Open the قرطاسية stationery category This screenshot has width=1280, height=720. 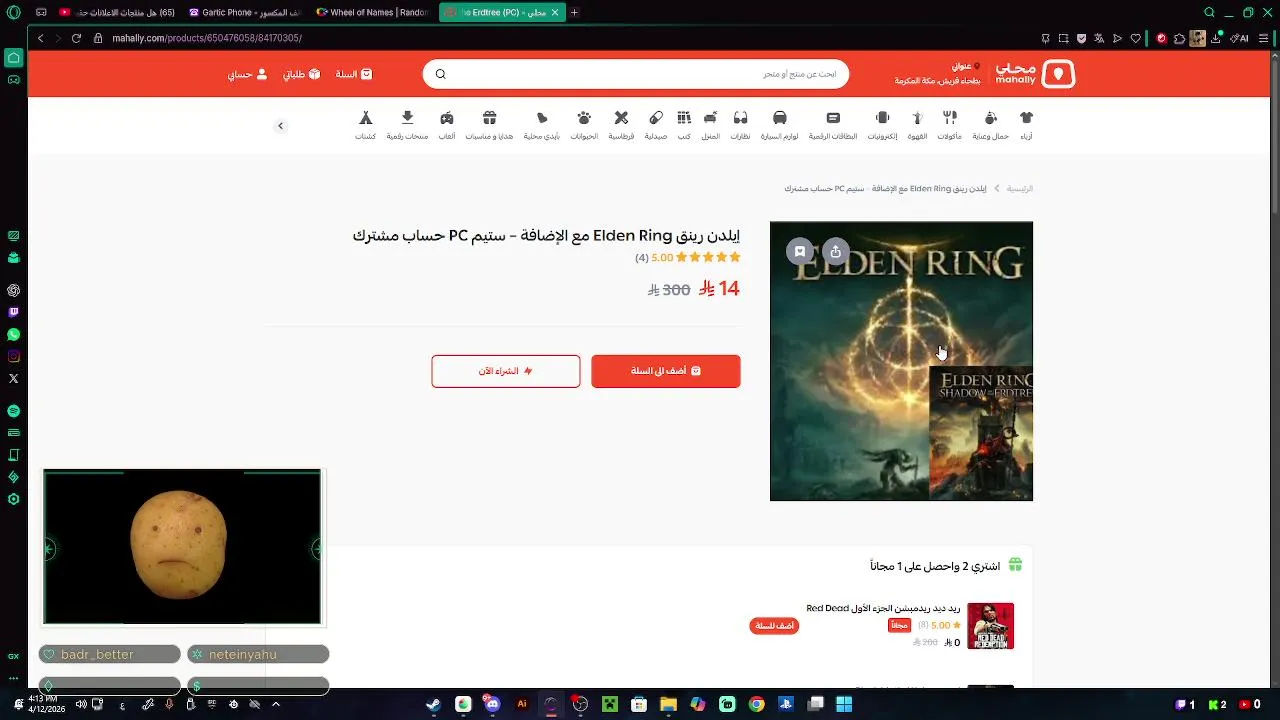pyautogui.click(x=621, y=125)
